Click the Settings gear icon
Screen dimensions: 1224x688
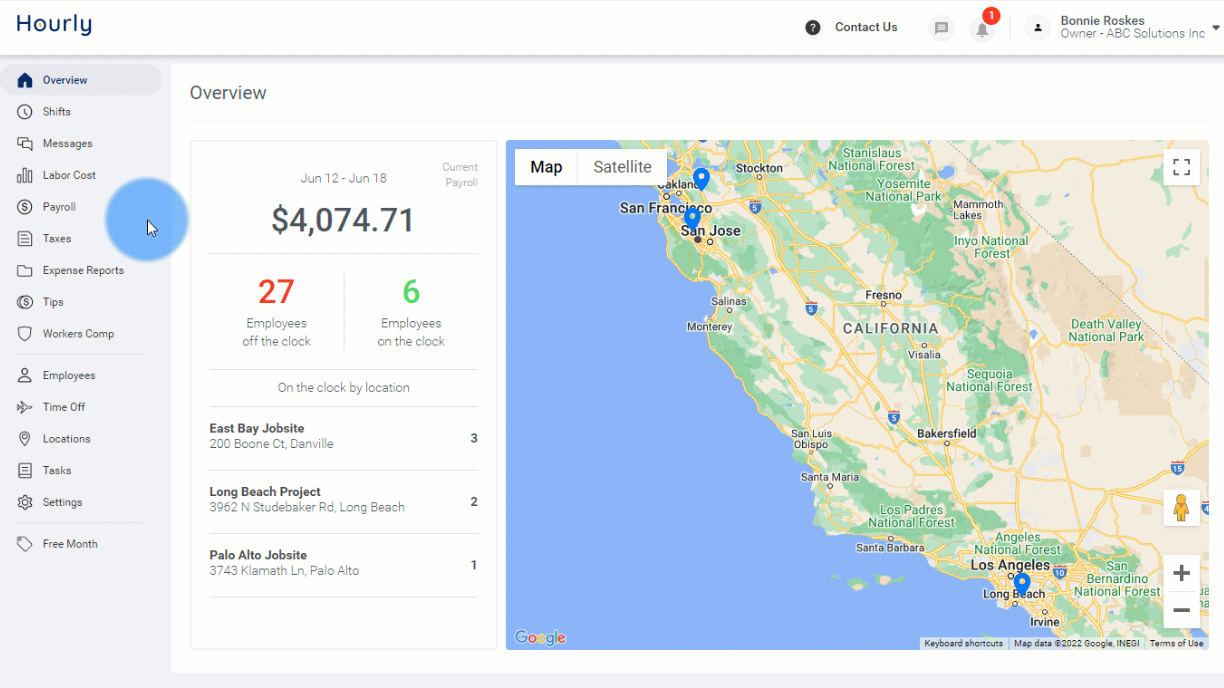[x=25, y=503]
